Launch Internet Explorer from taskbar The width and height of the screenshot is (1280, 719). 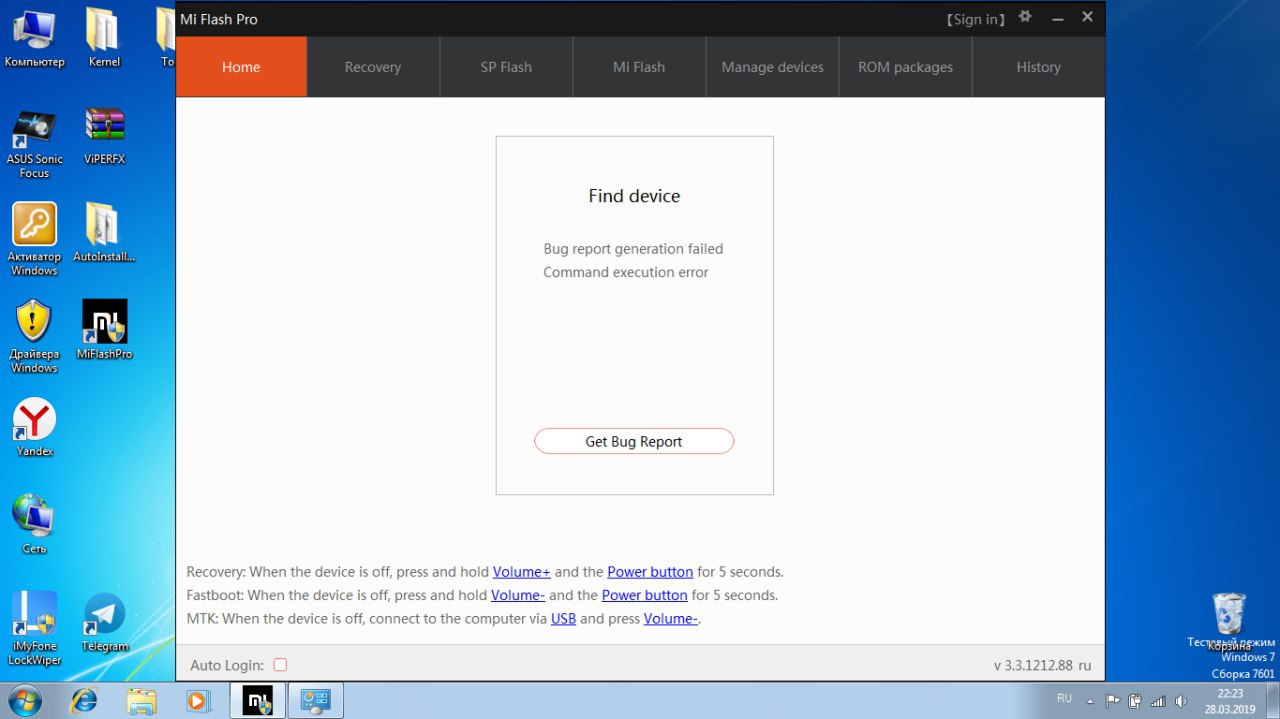click(84, 700)
